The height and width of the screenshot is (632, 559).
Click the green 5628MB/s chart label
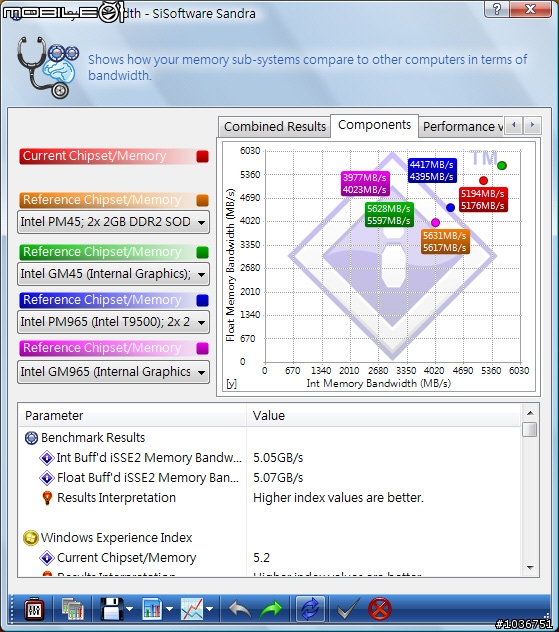coord(389,214)
